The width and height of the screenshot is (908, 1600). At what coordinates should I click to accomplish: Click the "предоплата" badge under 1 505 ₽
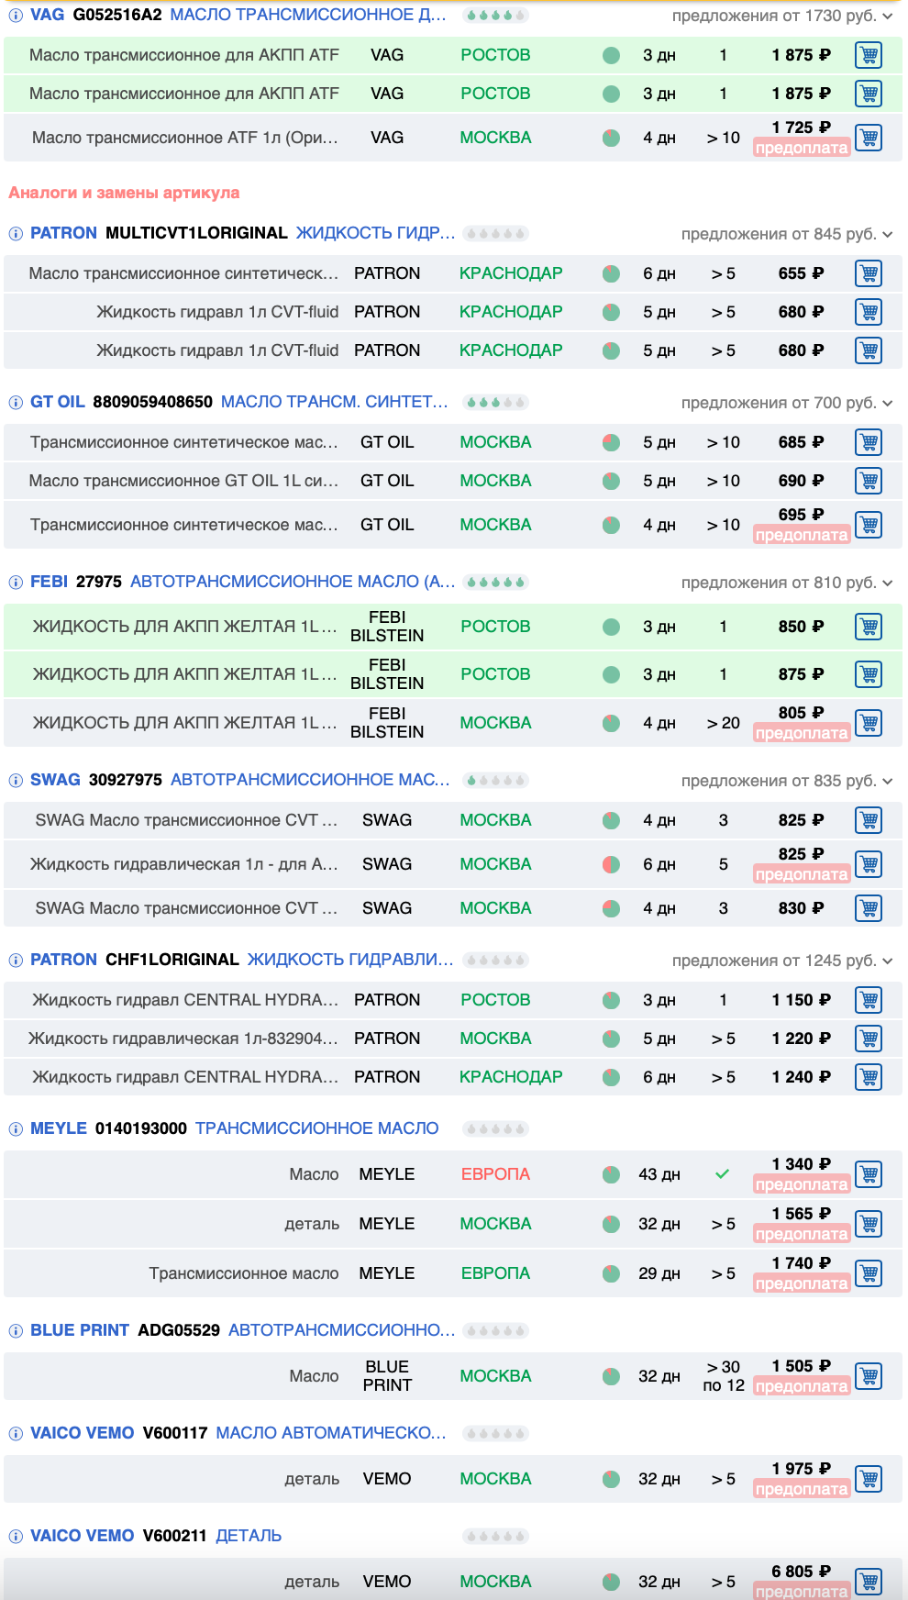click(801, 1386)
